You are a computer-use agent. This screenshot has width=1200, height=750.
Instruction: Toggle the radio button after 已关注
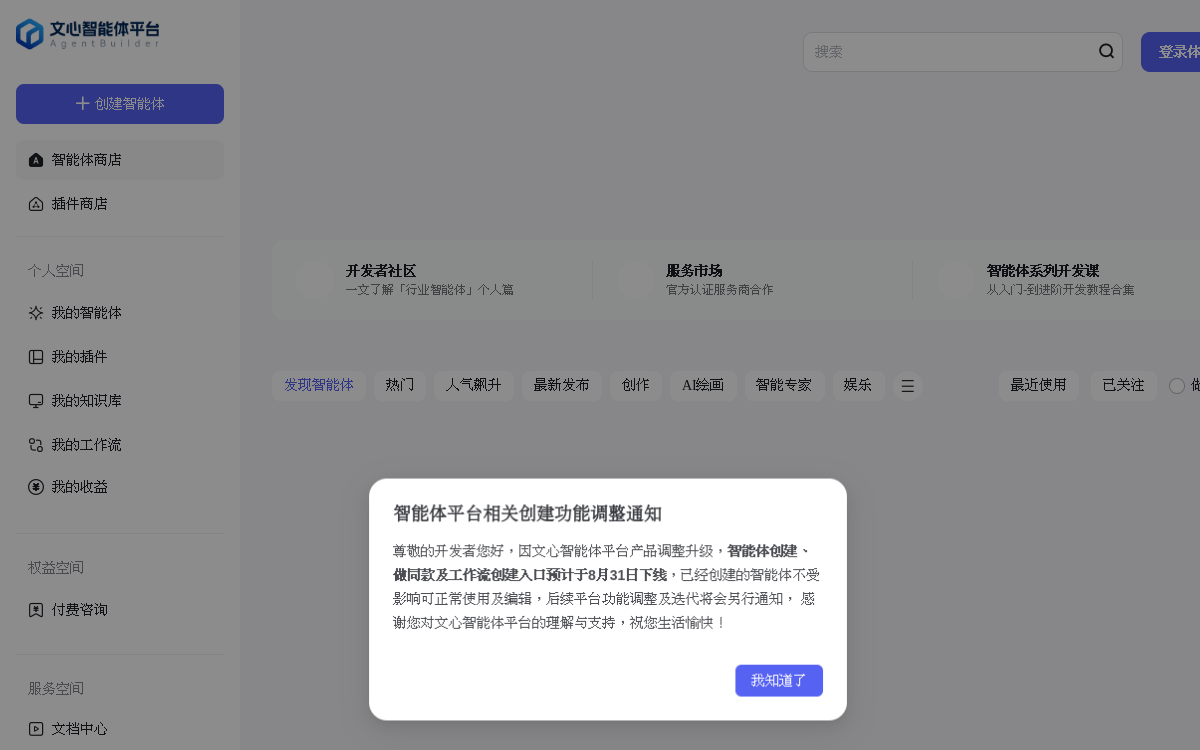click(1177, 386)
